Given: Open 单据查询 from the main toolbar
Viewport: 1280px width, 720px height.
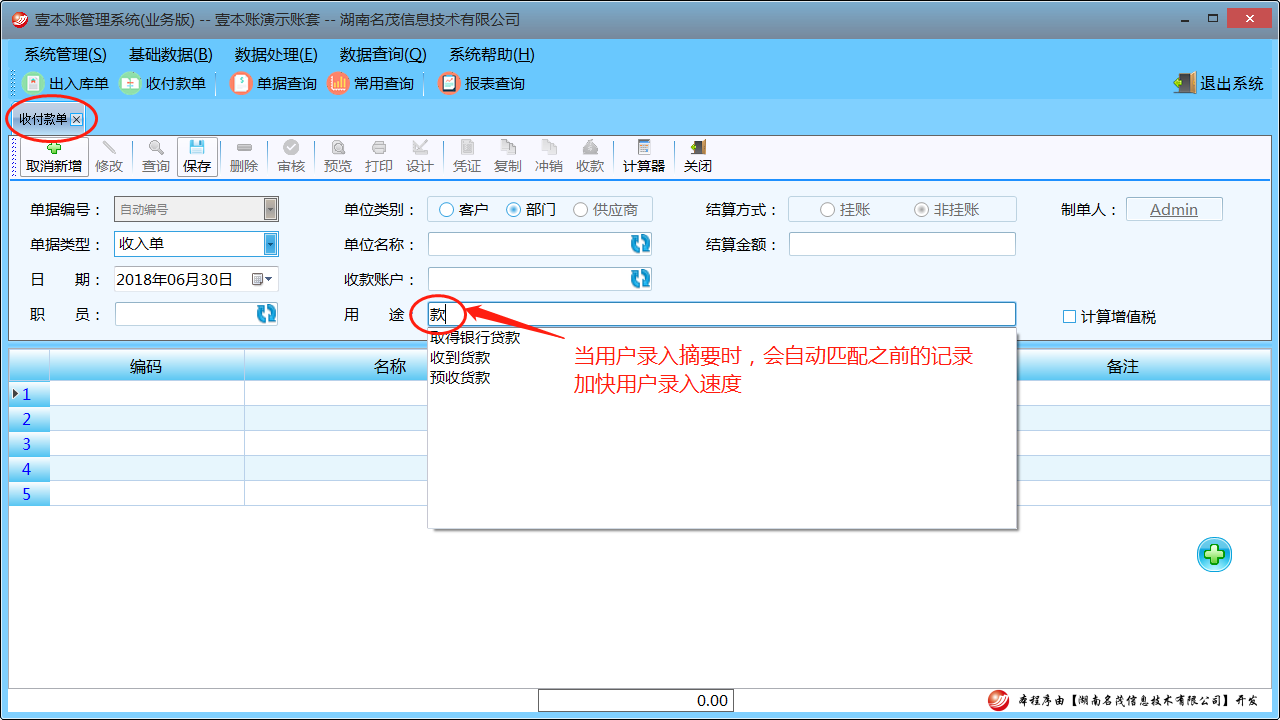Looking at the screenshot, I should 274,84.
